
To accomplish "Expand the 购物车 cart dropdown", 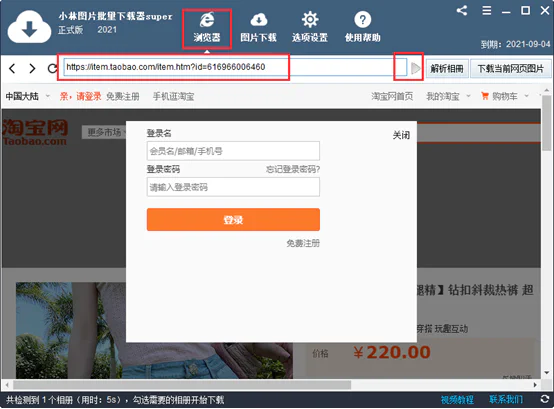I will [526, 96].
